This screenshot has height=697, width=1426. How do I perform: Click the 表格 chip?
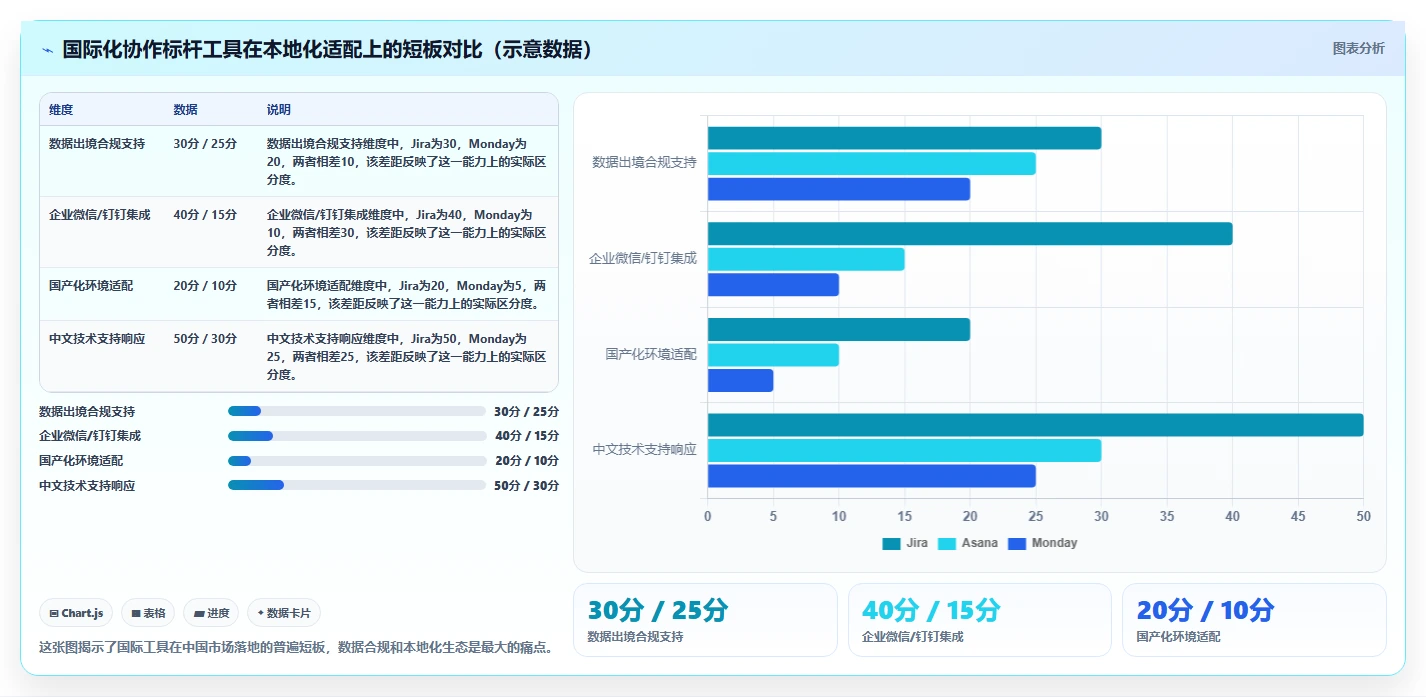(148, 613)
